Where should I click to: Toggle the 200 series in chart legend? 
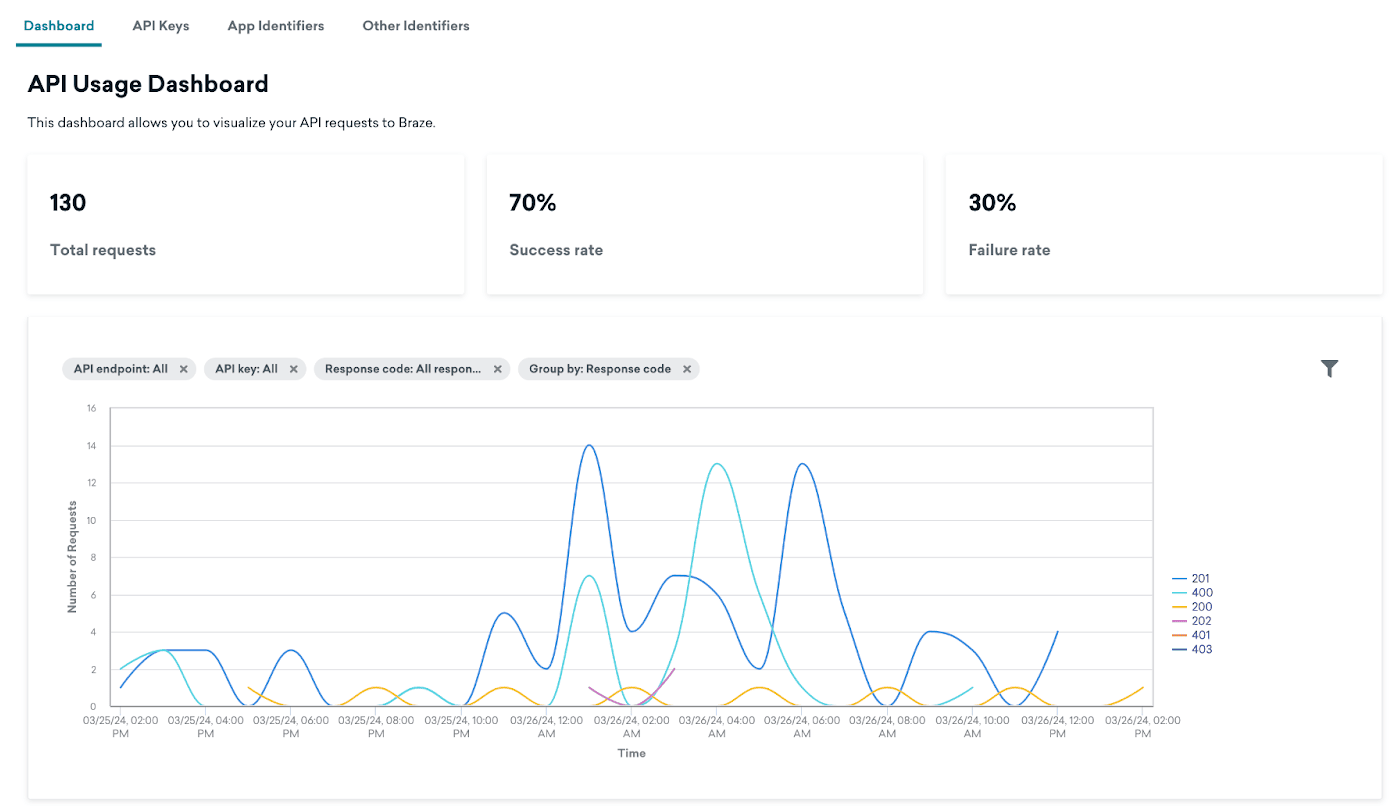click(1200, 607)
